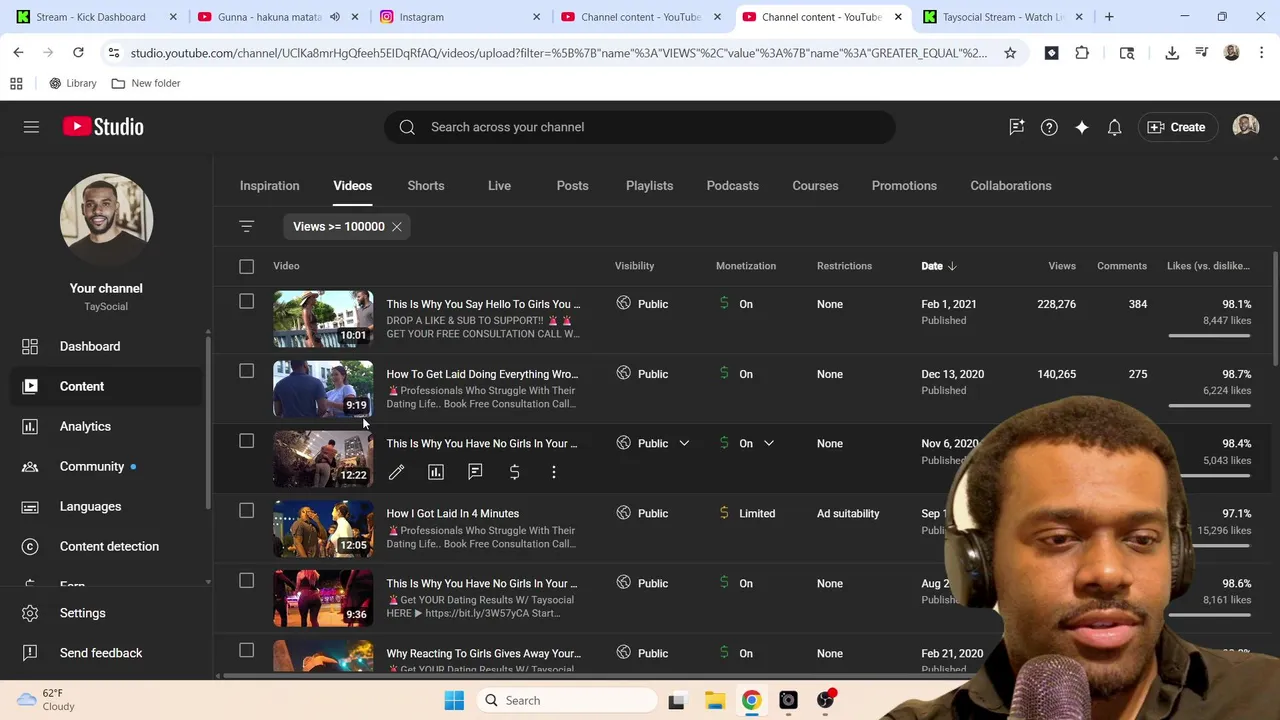
Task: Expand visibility dropdown for the hovered video
Action: pyautogui.click(x=684, y=443)
